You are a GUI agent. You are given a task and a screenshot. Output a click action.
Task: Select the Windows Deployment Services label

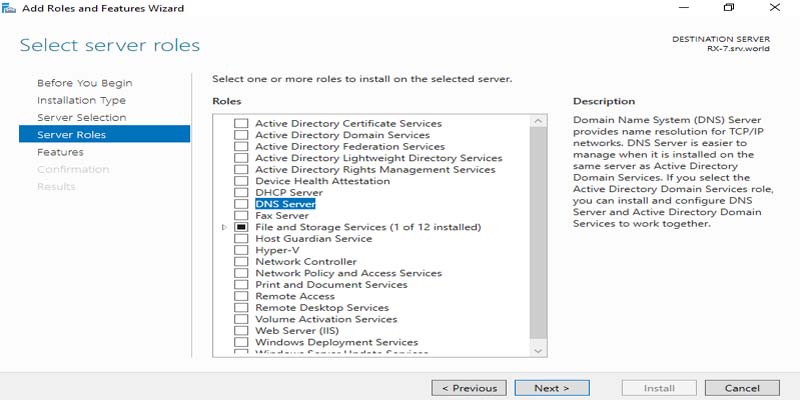point(337,342)
